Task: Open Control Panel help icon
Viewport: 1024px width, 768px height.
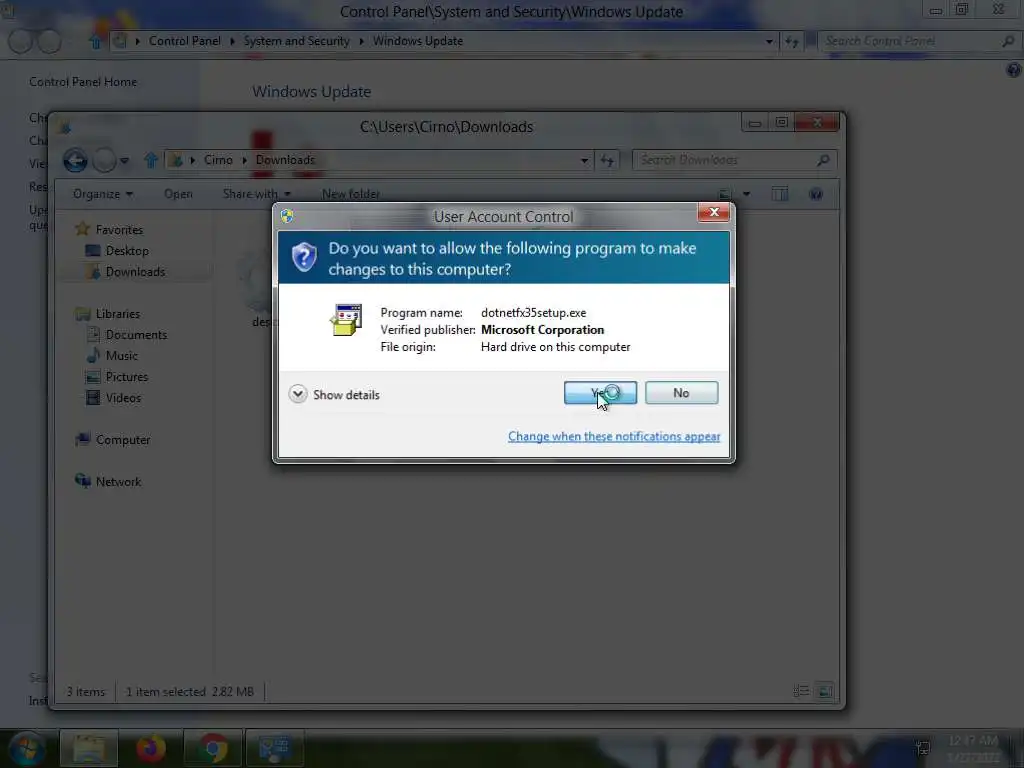Action: point(1013,70)
